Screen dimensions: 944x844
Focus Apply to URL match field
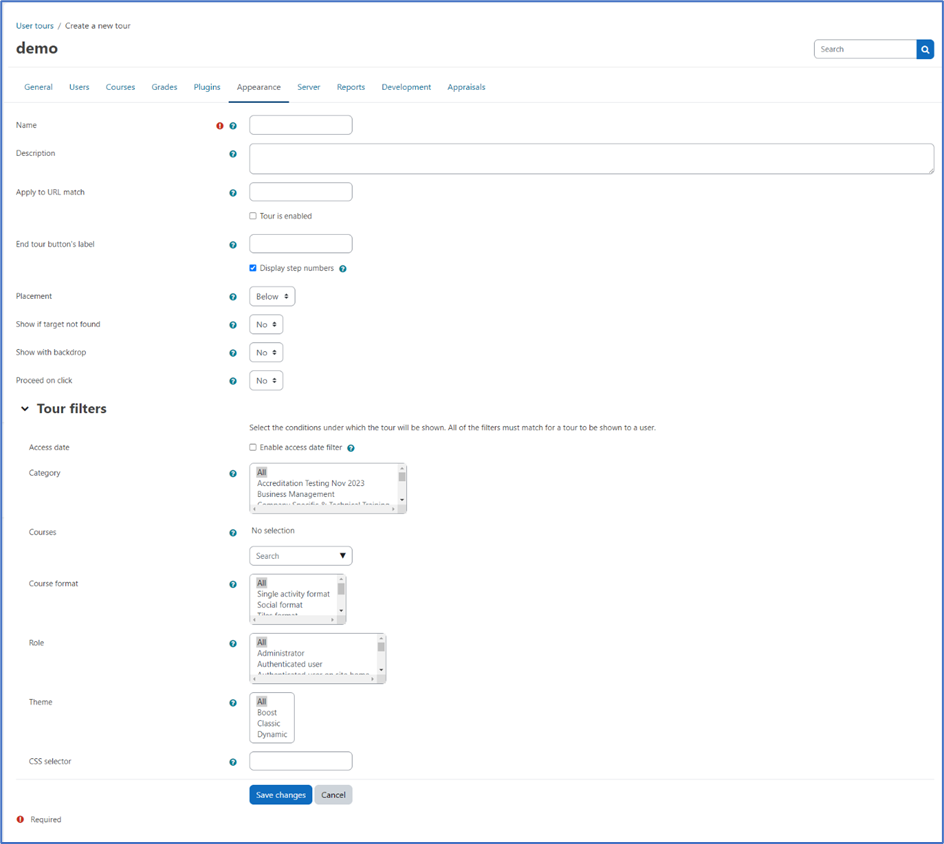301,192
